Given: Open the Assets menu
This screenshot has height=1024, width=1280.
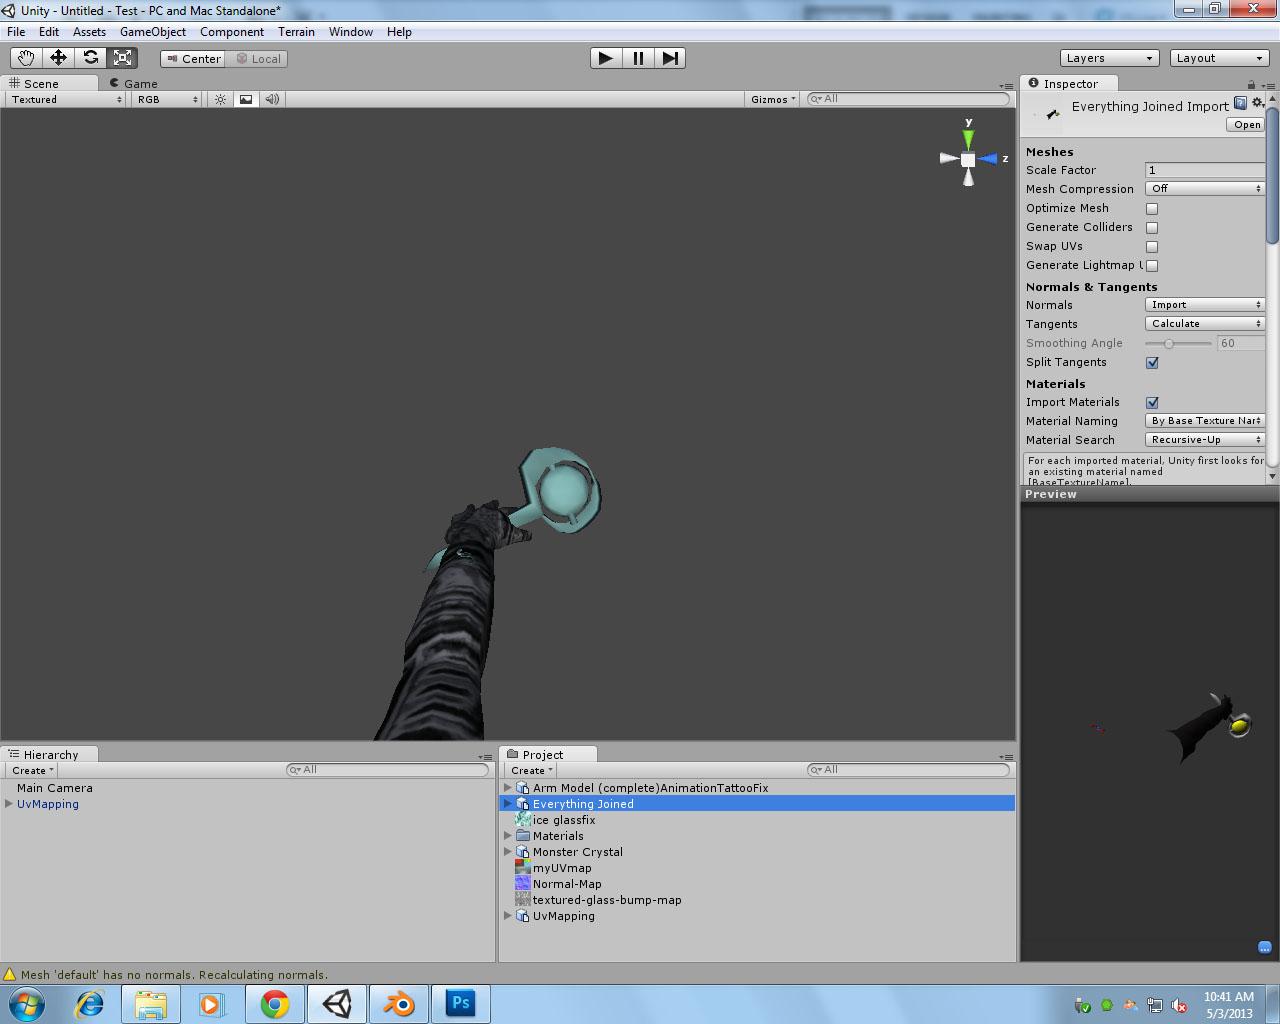Looking at the screenshot, I should tap(89, 32).
